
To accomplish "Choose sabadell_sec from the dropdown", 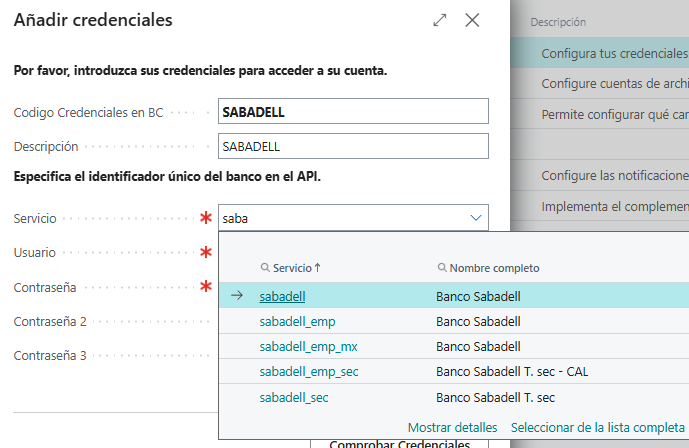I will click(x=294, y=398).
